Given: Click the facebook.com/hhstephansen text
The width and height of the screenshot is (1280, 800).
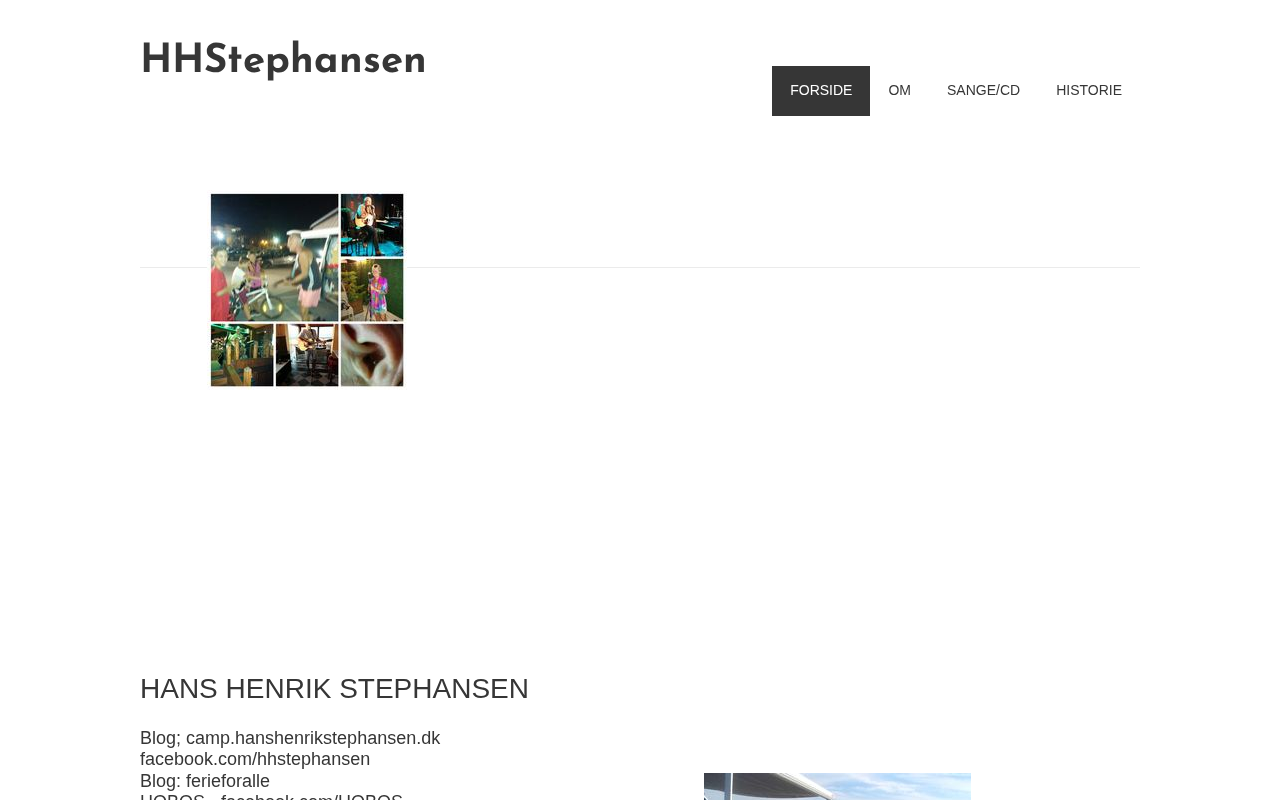Looking at the screenshot, I should coord(255,759).
